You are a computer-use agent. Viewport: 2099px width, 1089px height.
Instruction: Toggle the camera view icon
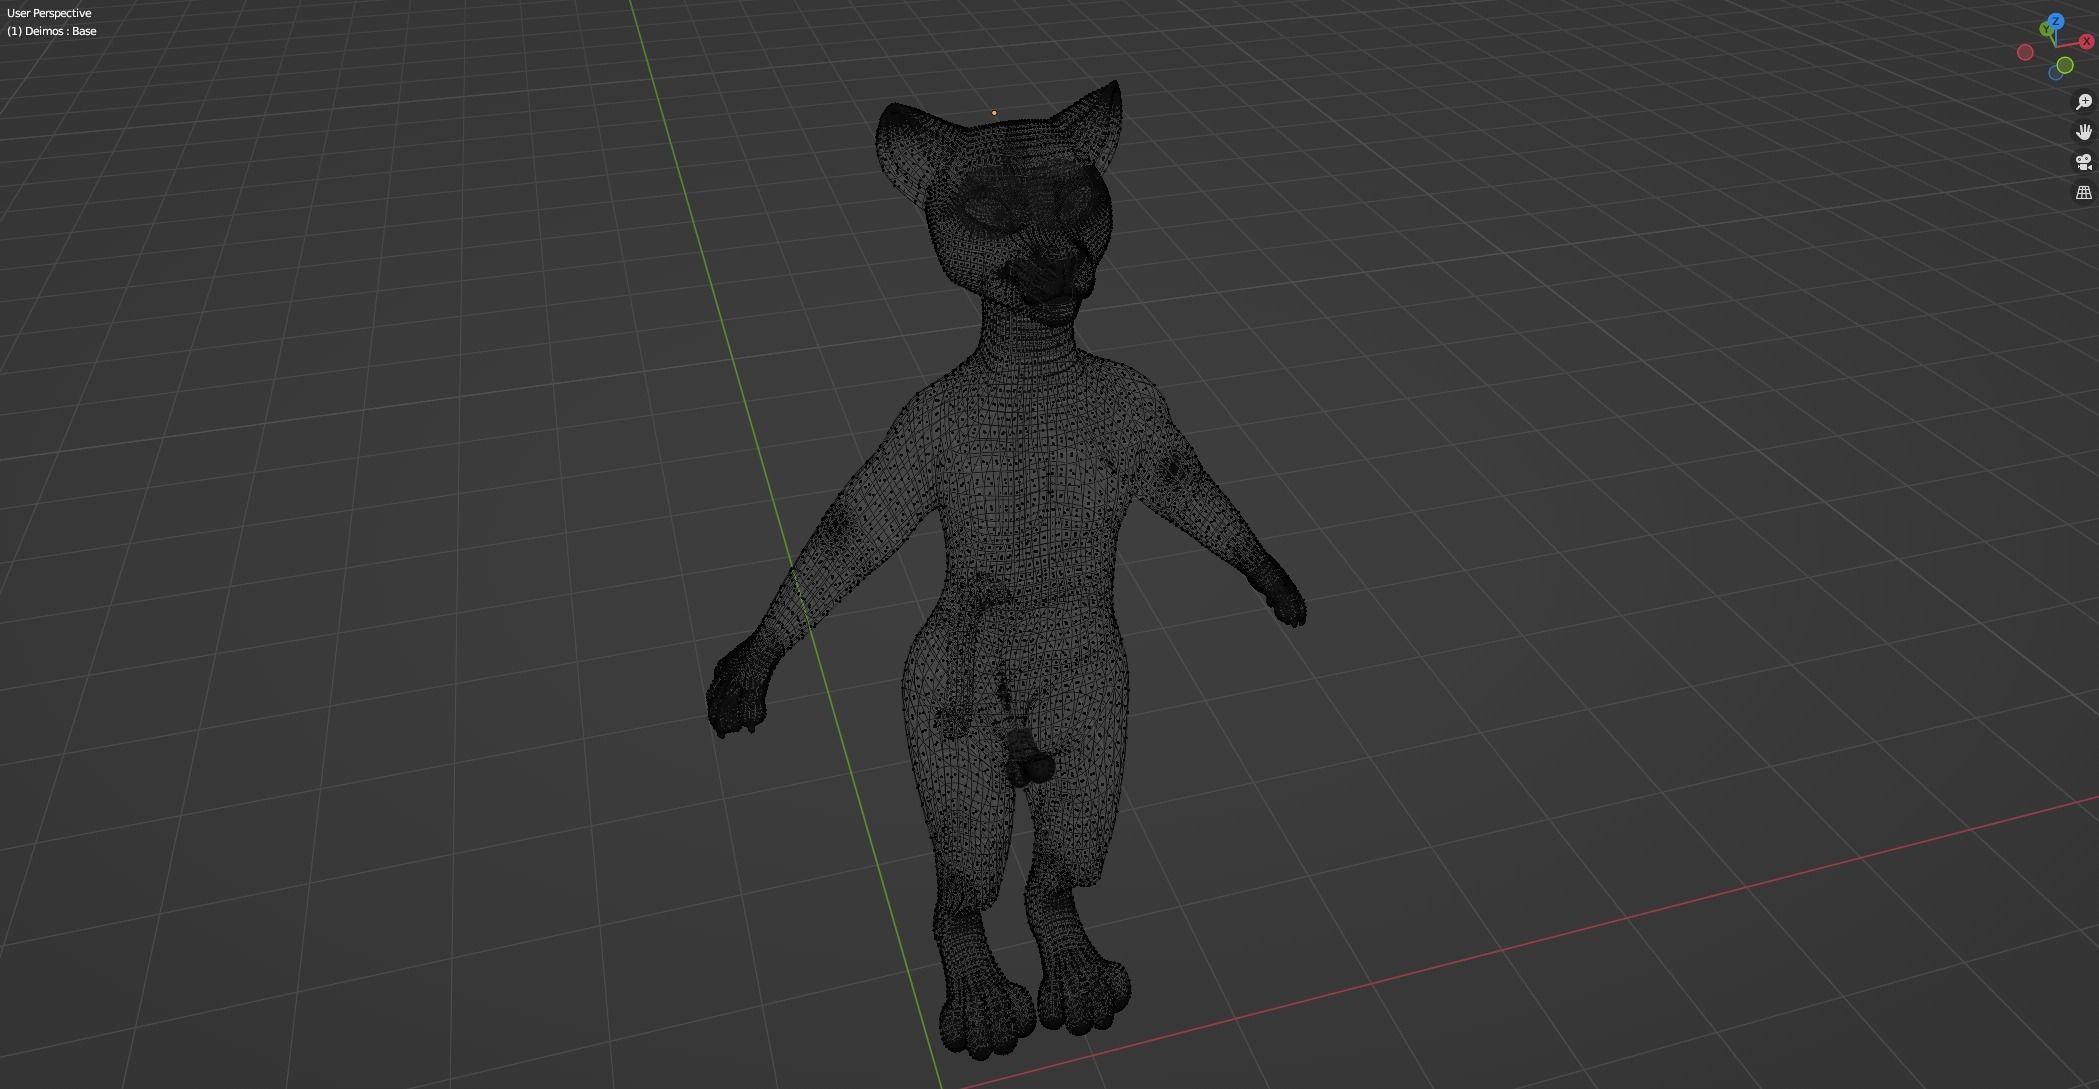tap(2084, 162)
